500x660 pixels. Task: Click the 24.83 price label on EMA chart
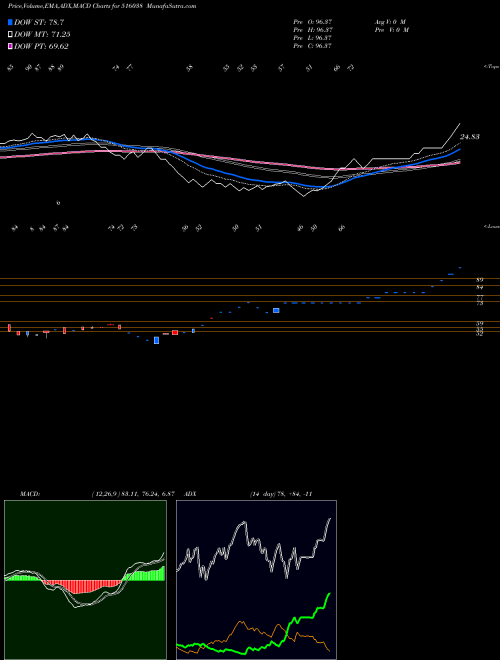click(469, 137)
